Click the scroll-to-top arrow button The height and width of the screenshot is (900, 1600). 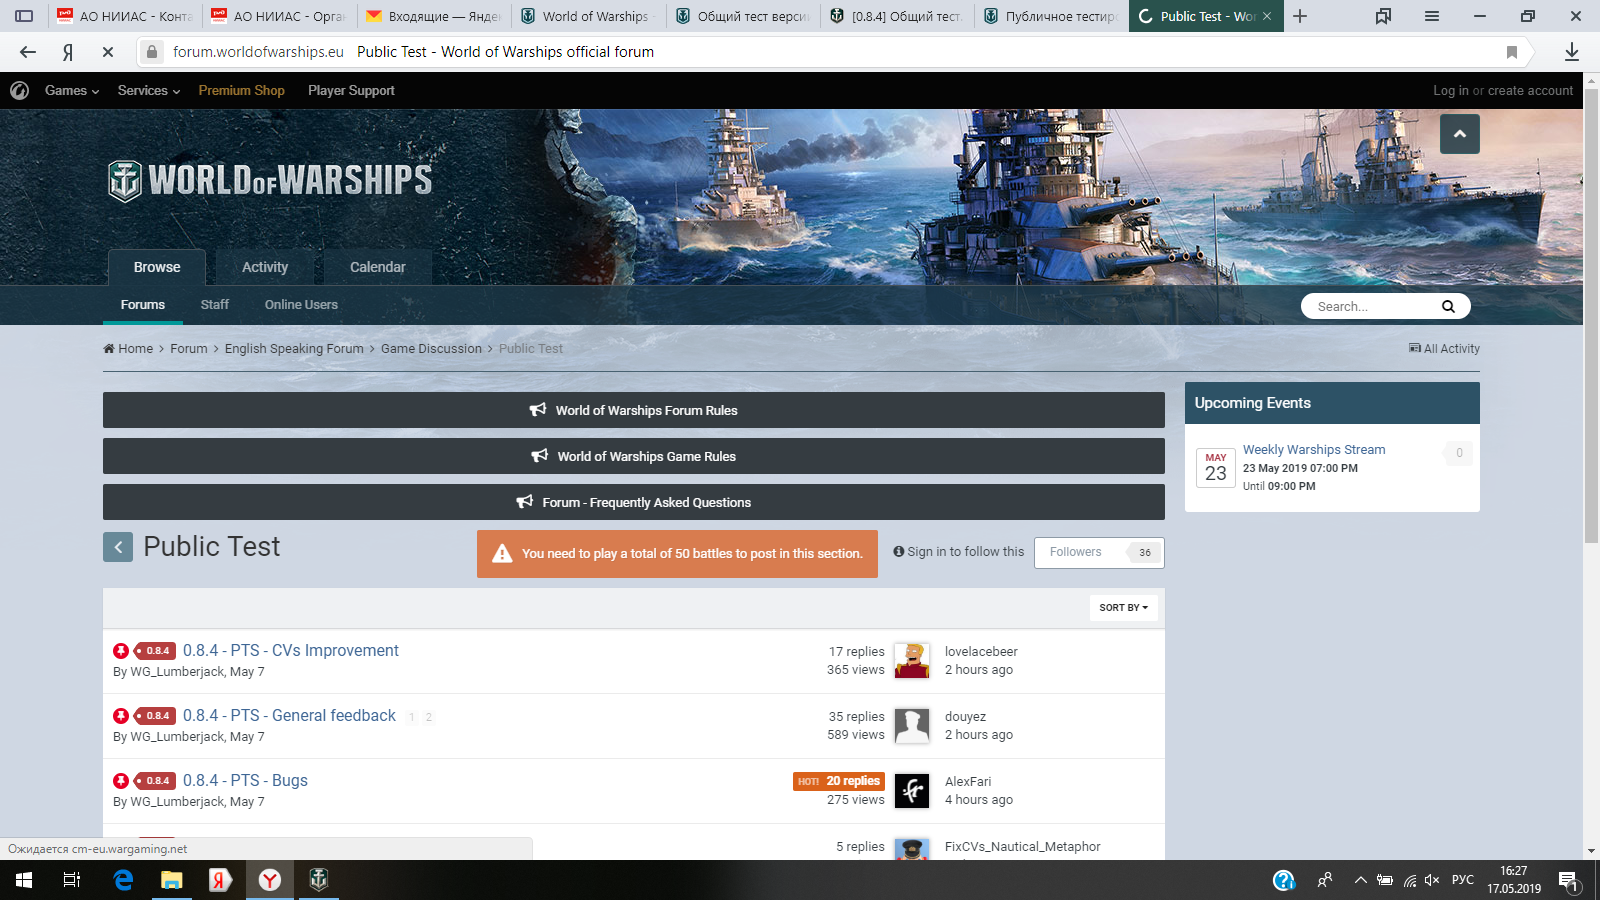click(x=1460, y=134)
